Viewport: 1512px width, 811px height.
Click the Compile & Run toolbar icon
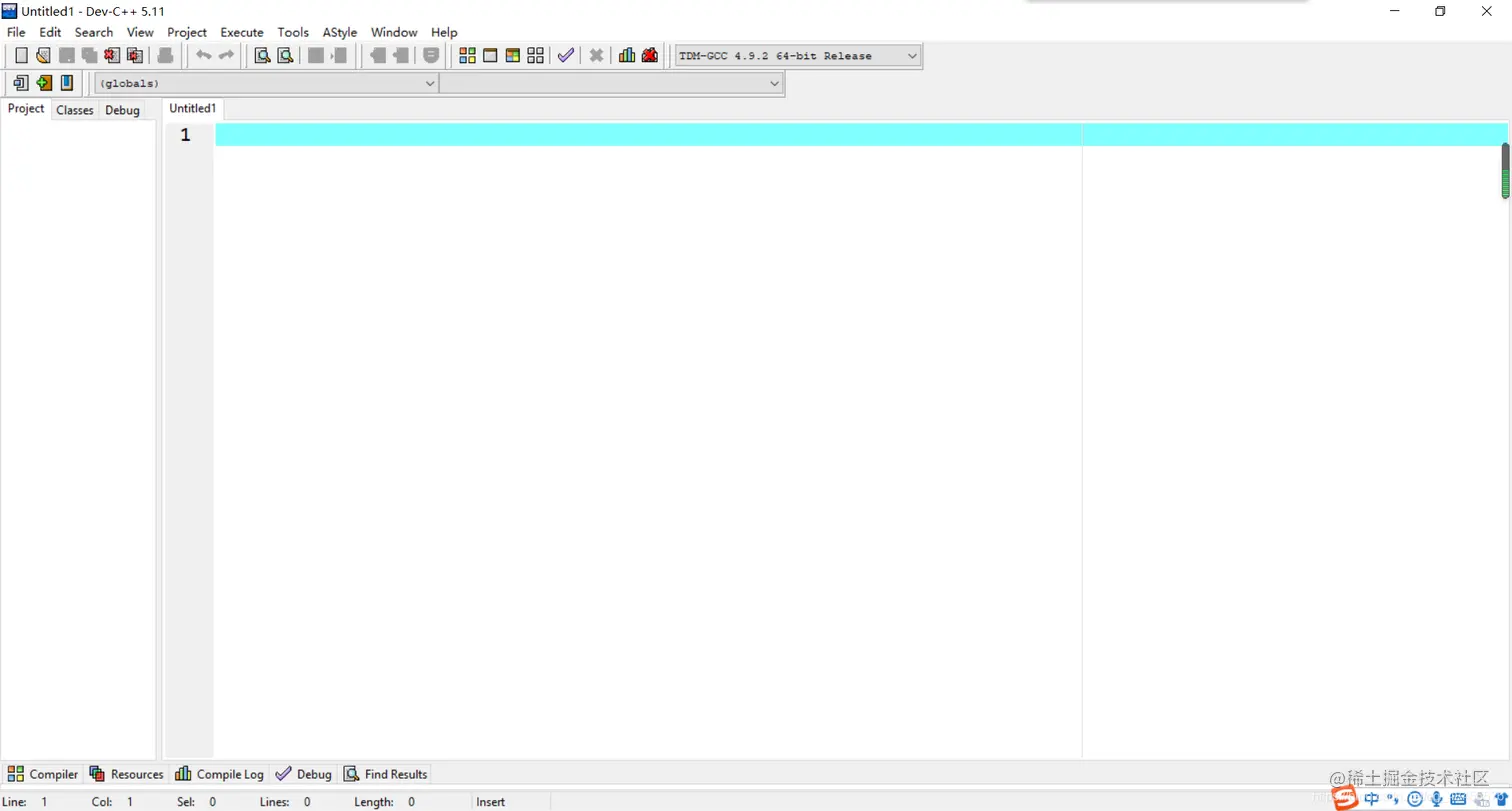513,56
